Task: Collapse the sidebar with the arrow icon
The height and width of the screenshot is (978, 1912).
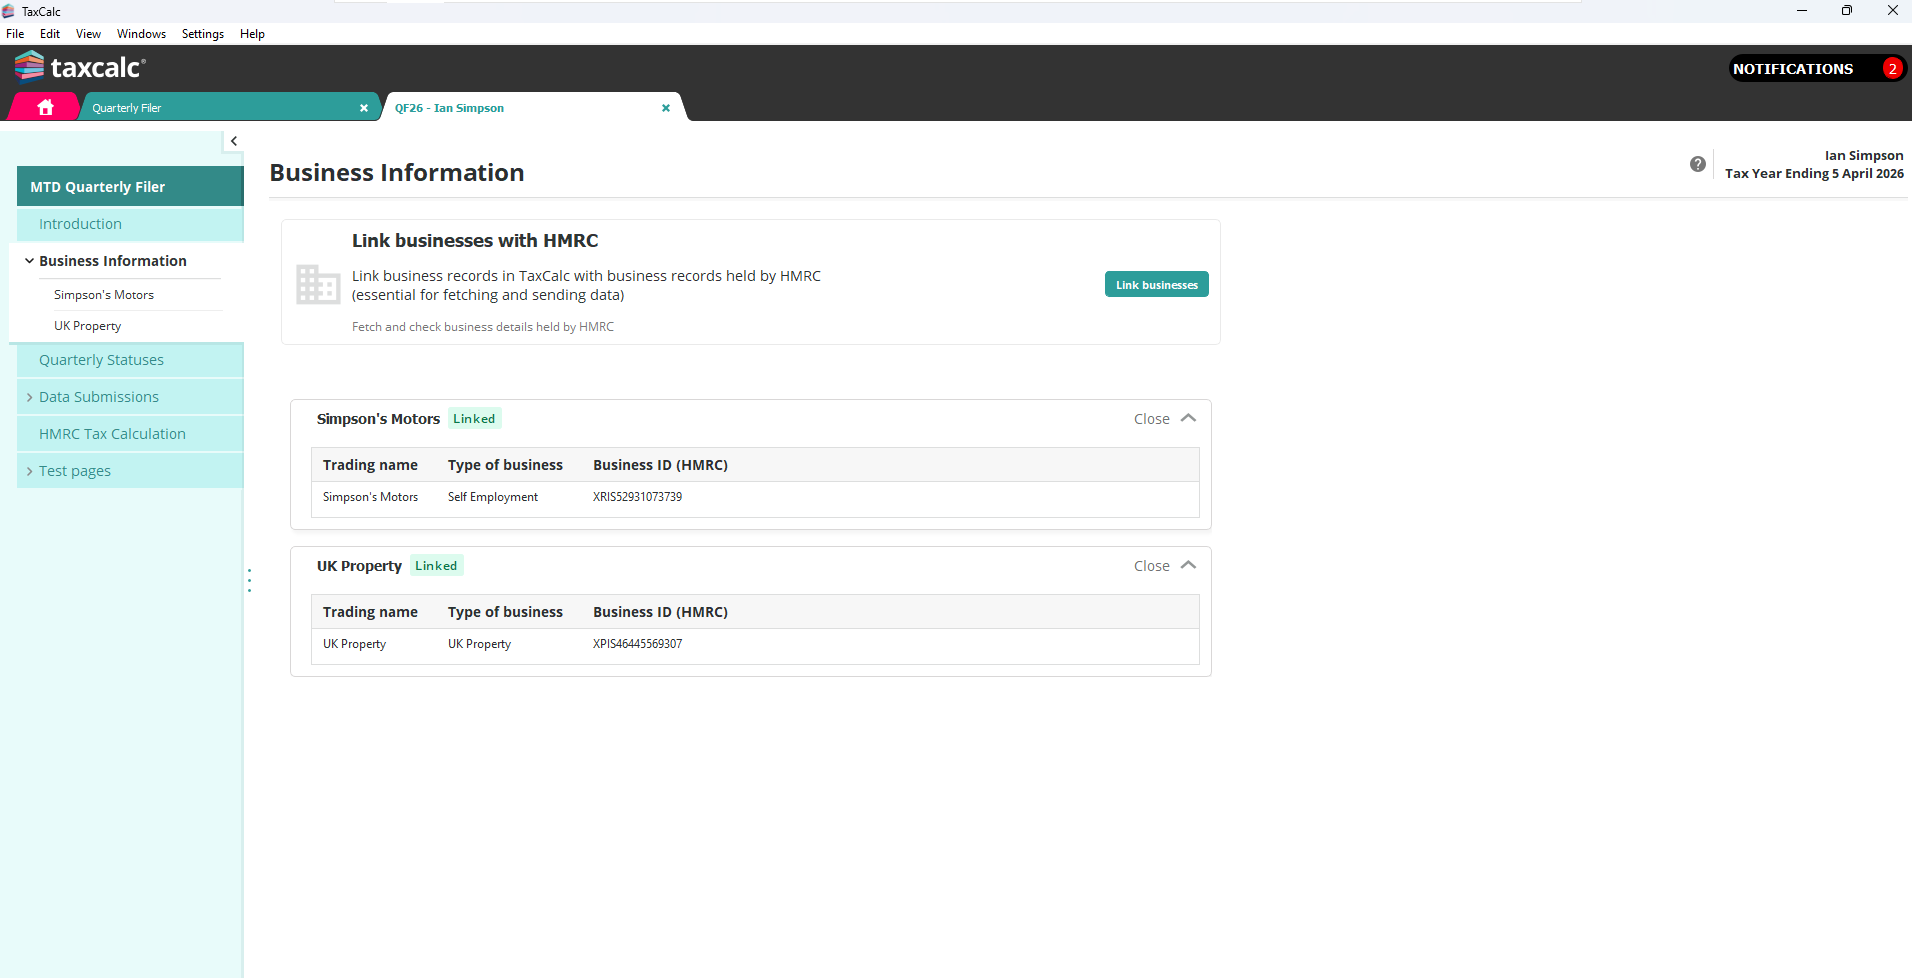Action: pyautogui.click(x=234, y=141)
